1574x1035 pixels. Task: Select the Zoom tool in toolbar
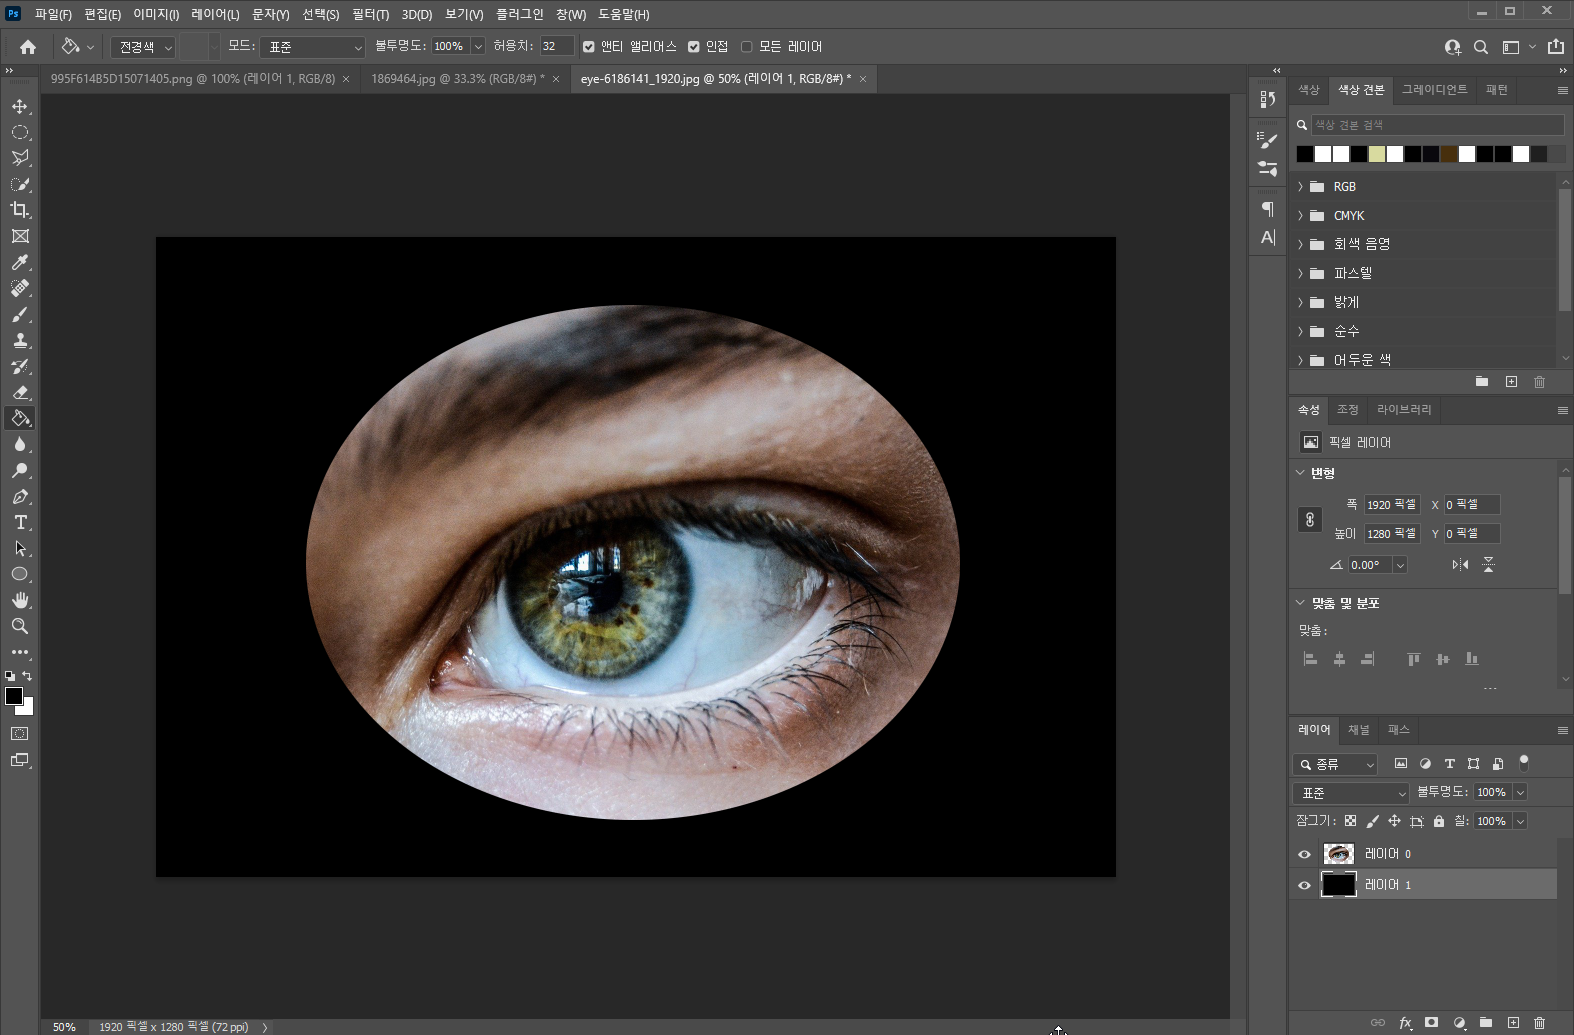click(20, 626)
